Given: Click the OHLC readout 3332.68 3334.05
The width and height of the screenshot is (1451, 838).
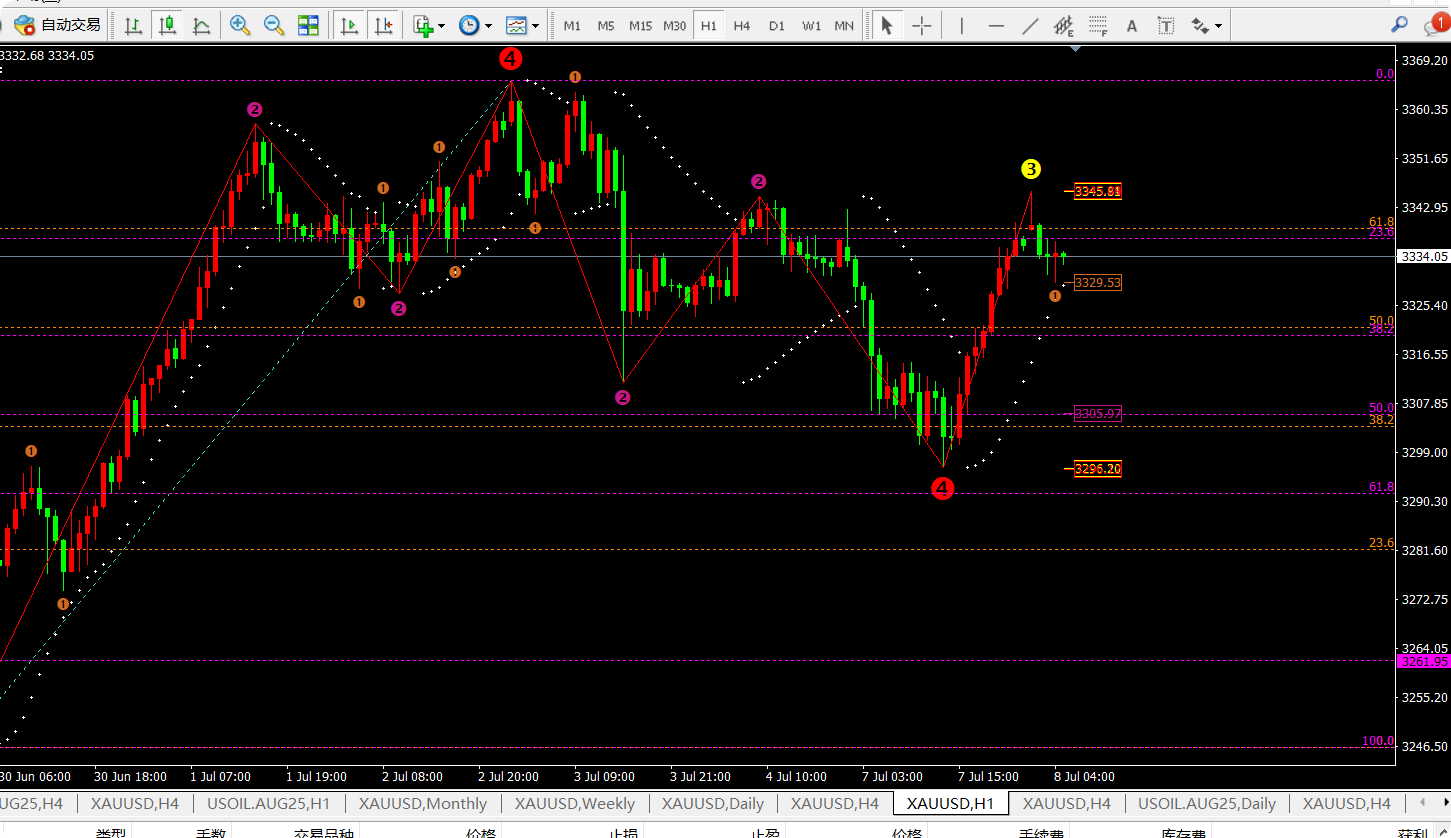Looking at the screenshot, I should click(x=47, y=55).
